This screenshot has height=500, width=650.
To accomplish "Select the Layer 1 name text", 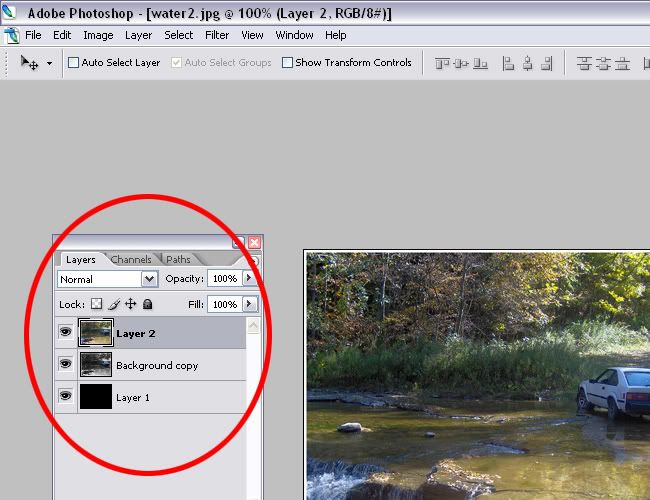I will [133, 398].
